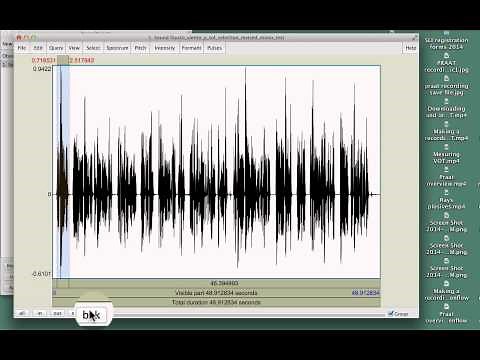Open the Formant menu
Image resolution: width=480 pixels, height=360 pixels.
coord(191,48)
